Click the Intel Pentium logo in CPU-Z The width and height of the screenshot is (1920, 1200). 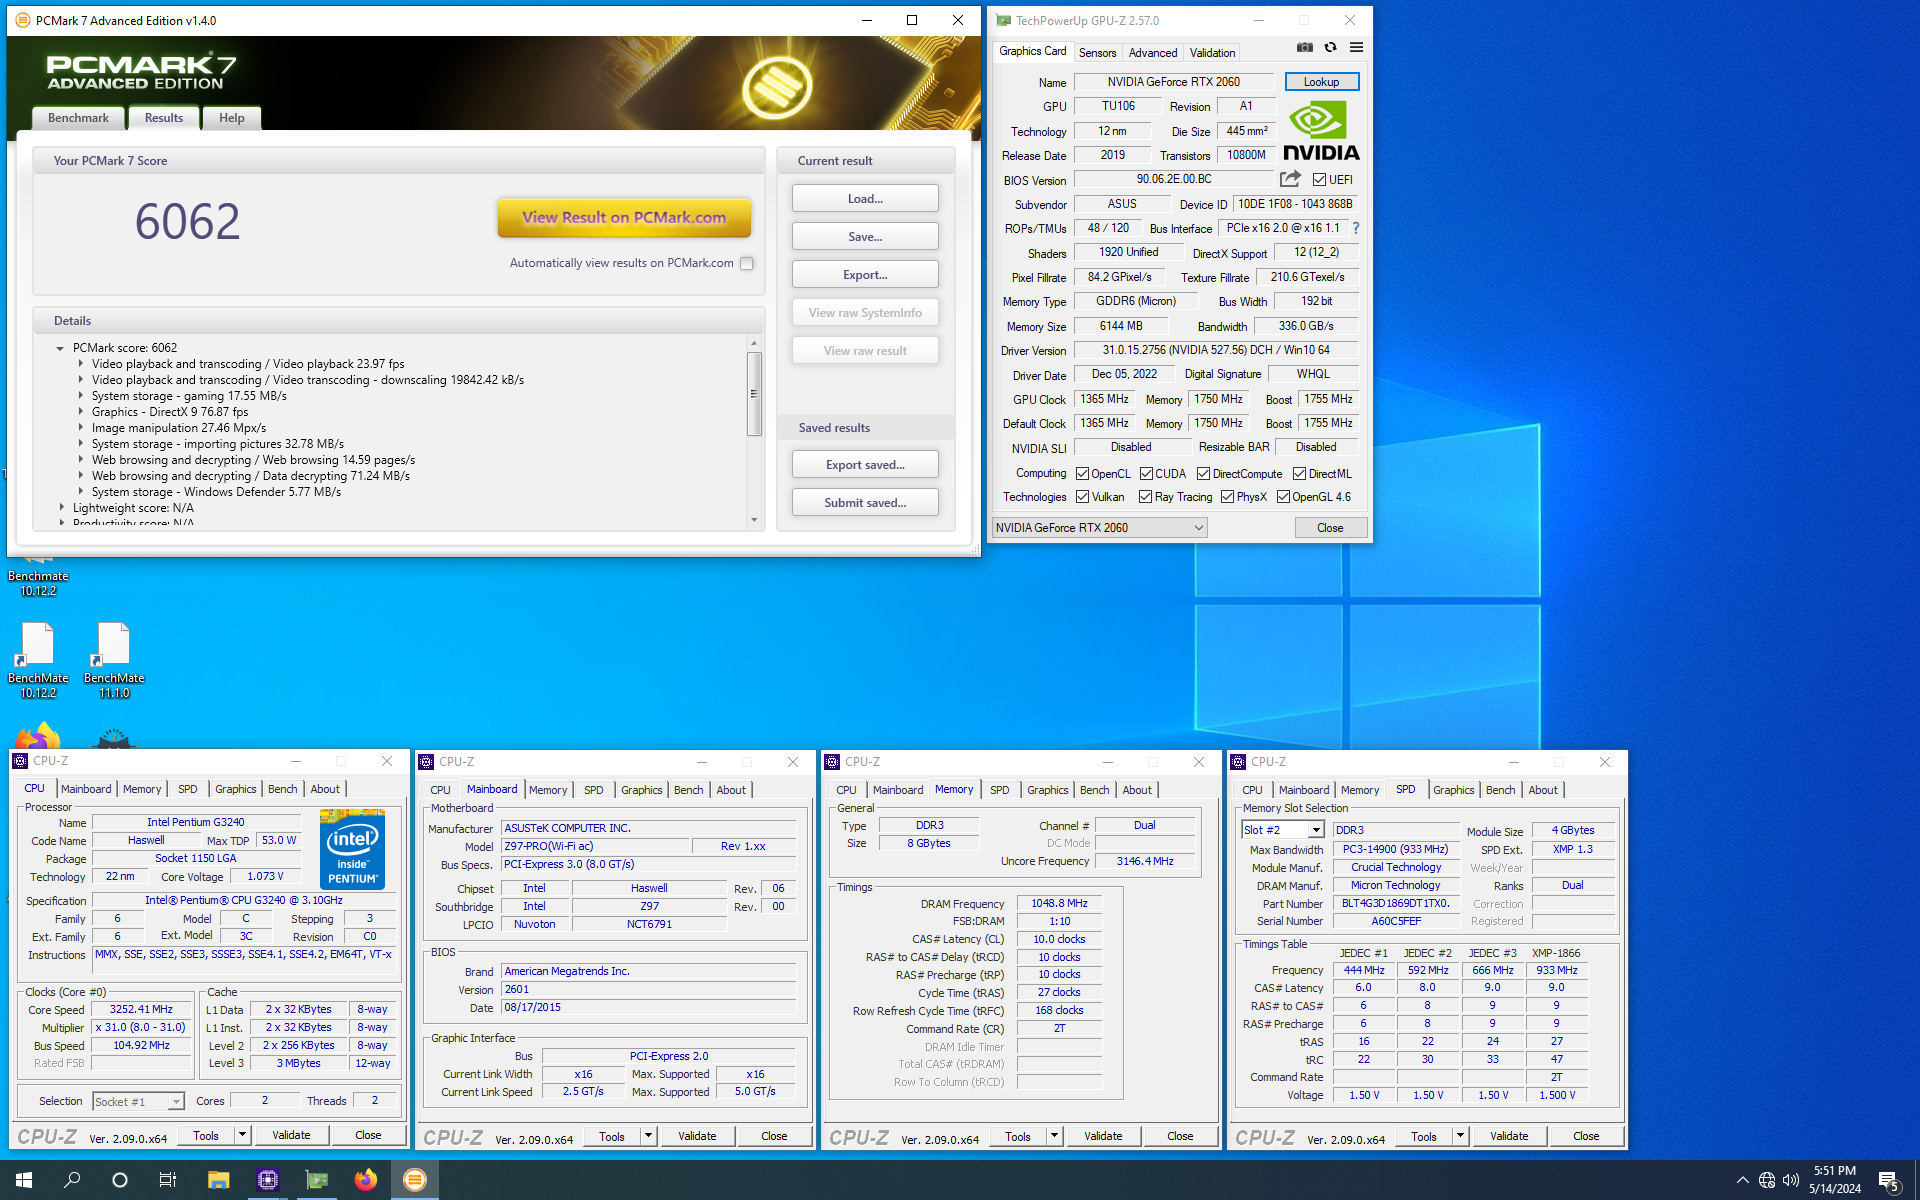tap(352, 848)
